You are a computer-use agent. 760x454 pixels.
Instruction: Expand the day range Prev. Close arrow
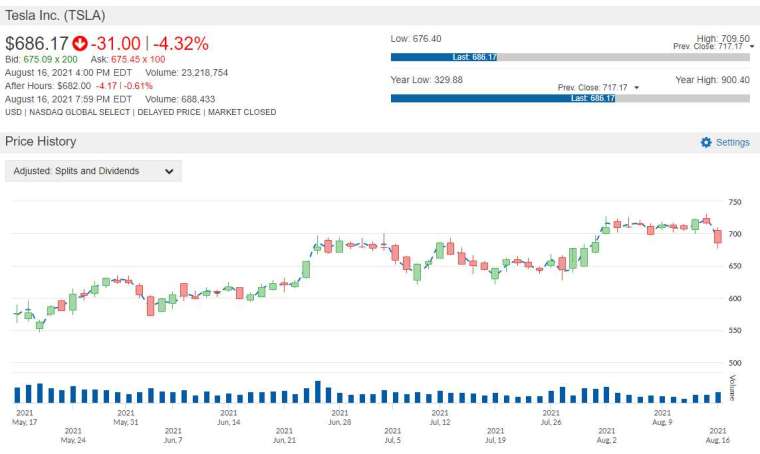point(751,47)
